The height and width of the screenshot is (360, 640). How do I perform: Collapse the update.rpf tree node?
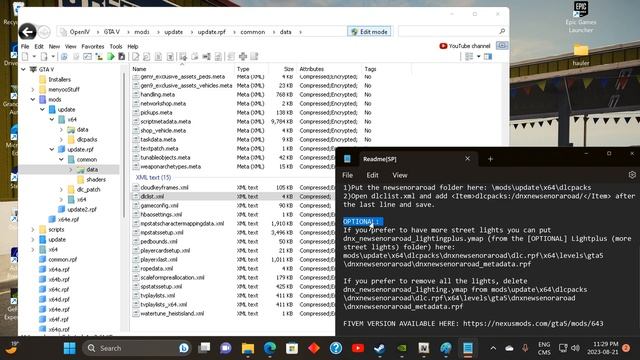pyautogui.click(x=52, y=149)
